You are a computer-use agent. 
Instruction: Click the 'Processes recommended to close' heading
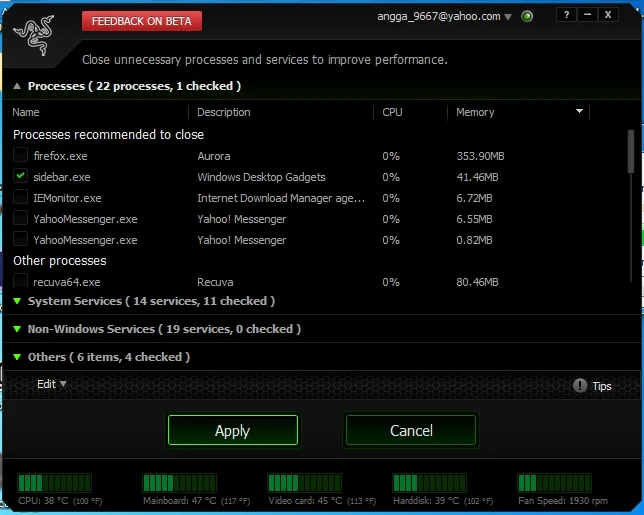coord(108,135)
